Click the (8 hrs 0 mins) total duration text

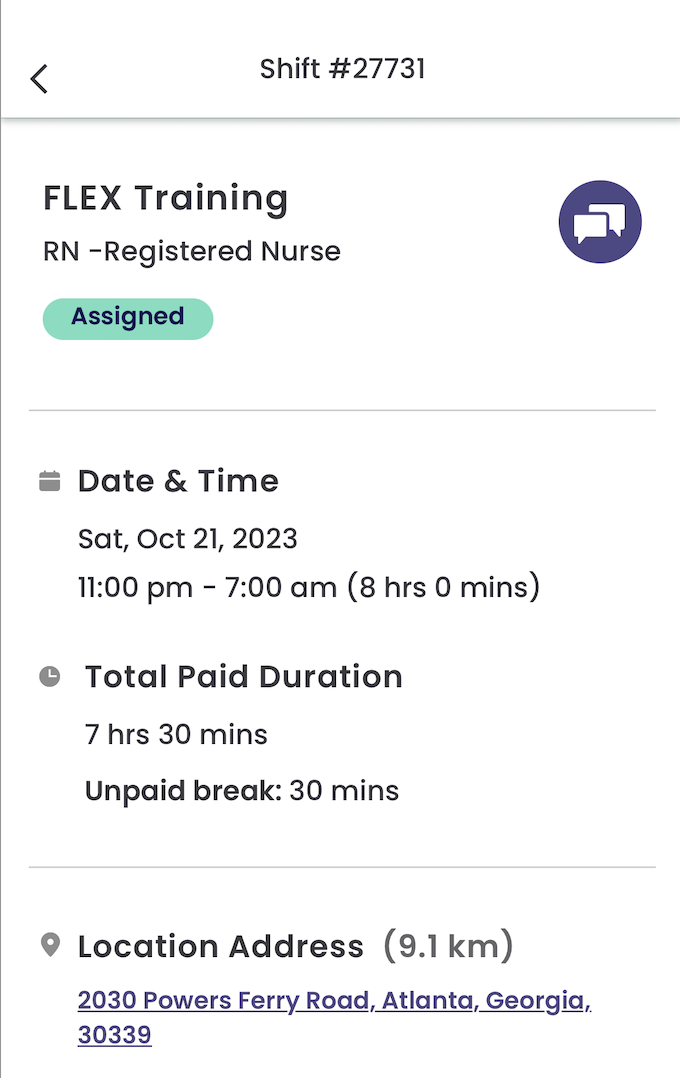point(443,588)
